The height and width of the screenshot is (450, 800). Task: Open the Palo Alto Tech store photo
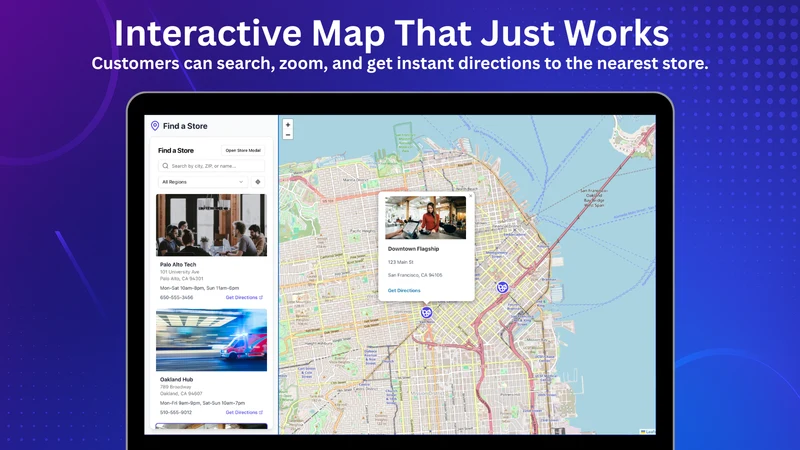click(x=211, y=225)
